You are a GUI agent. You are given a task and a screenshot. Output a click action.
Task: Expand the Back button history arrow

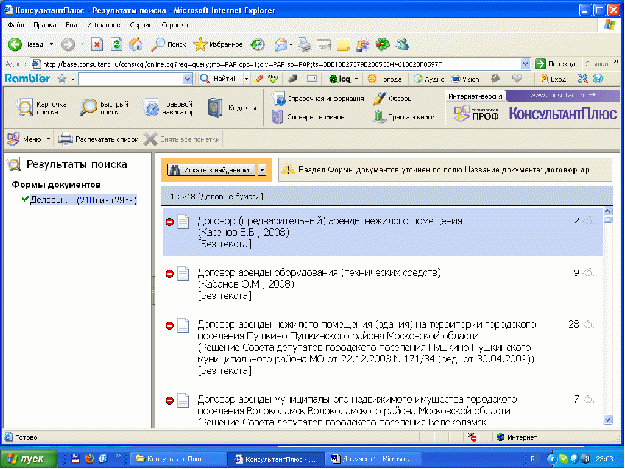[51, 44]
